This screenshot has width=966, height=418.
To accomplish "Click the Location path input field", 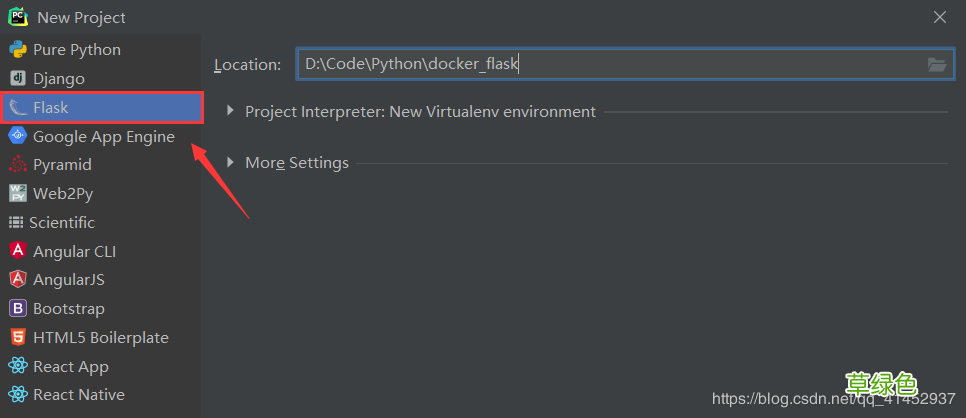I will [x=610, y=65].
